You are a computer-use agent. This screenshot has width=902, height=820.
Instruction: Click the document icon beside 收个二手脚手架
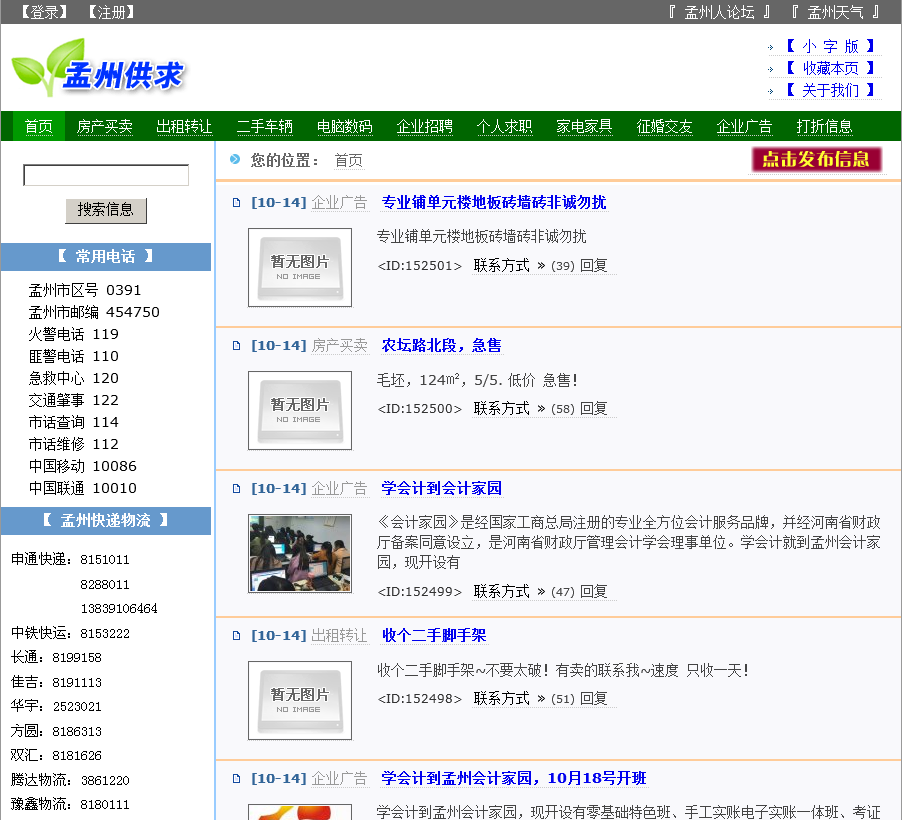237,636
